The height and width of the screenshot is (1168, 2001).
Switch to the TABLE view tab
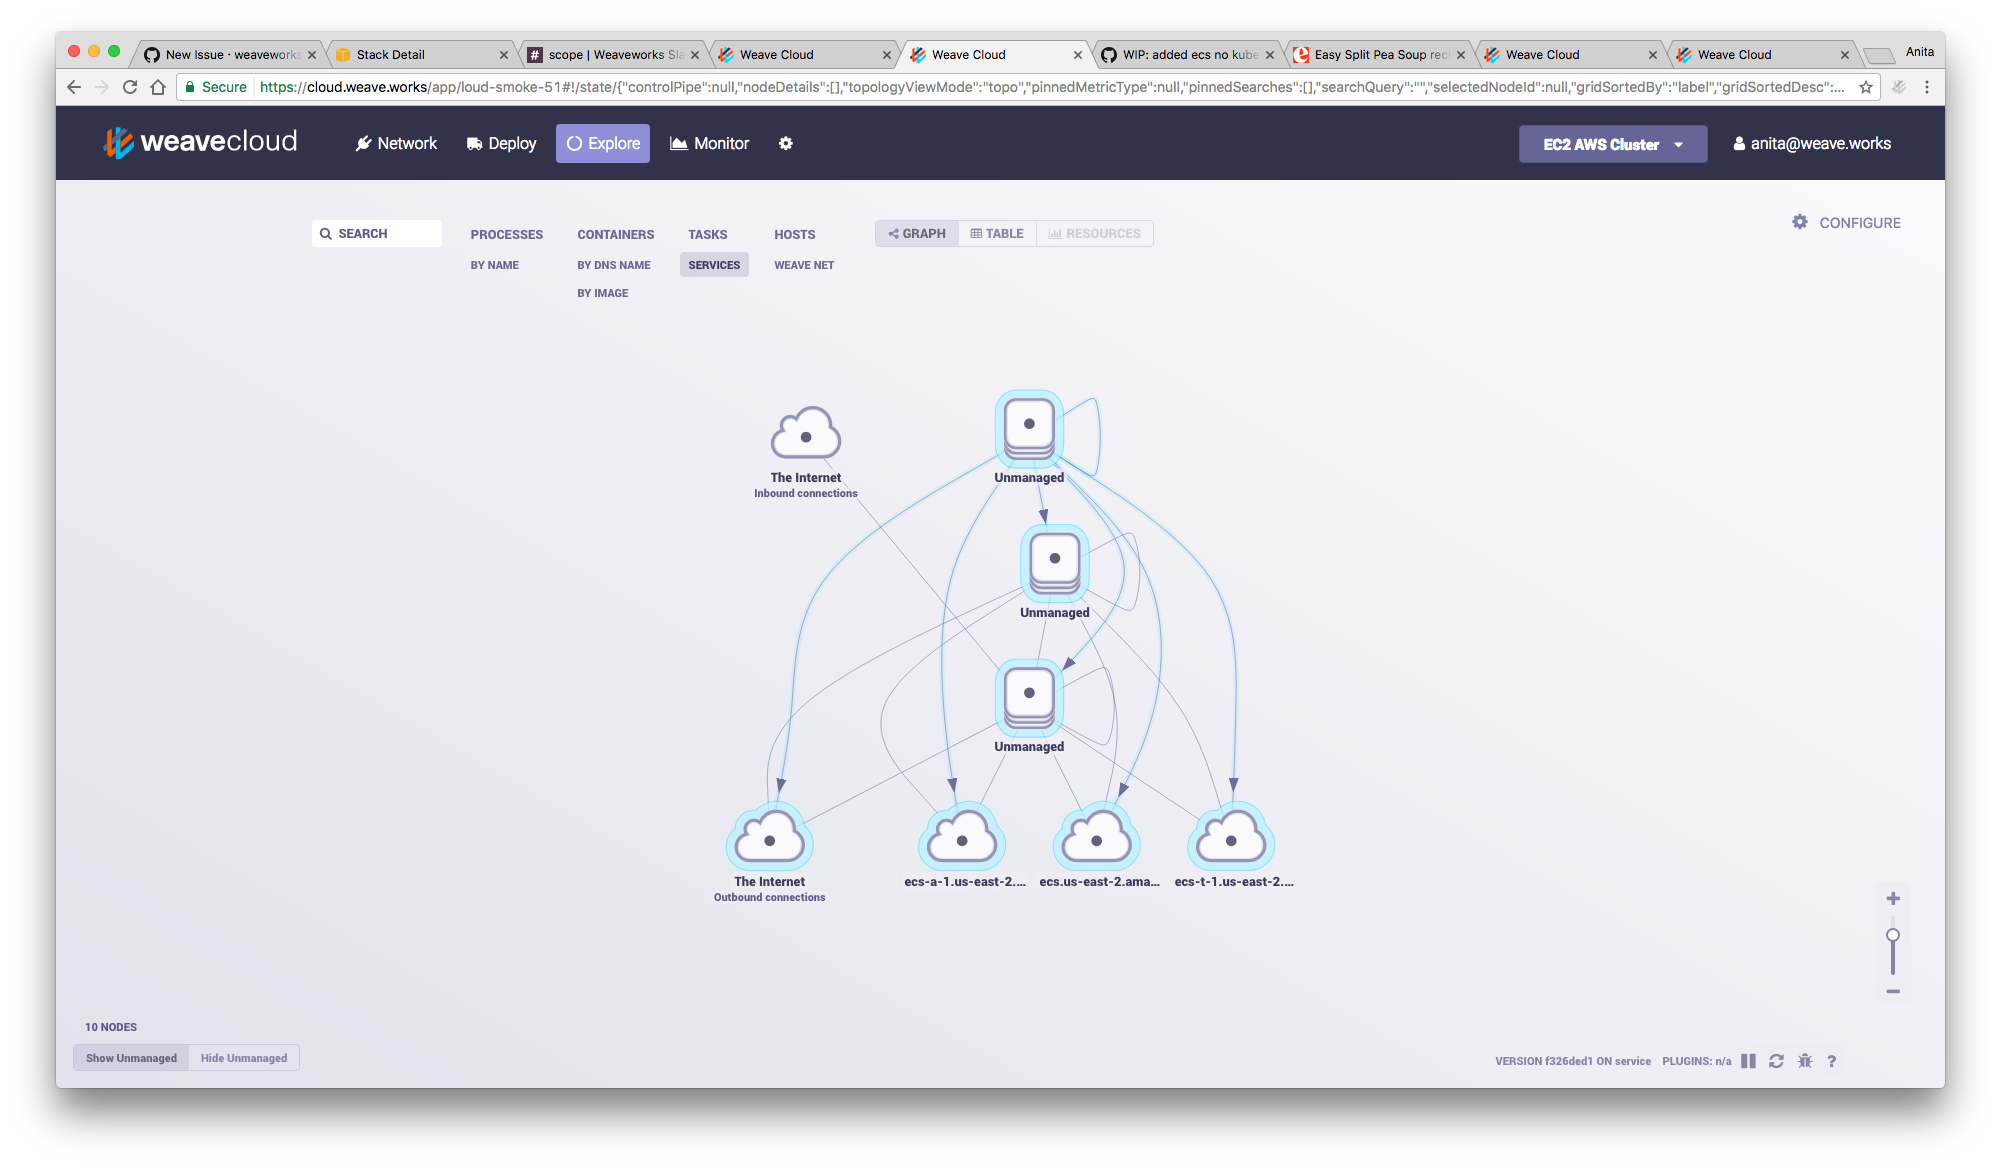997,233
